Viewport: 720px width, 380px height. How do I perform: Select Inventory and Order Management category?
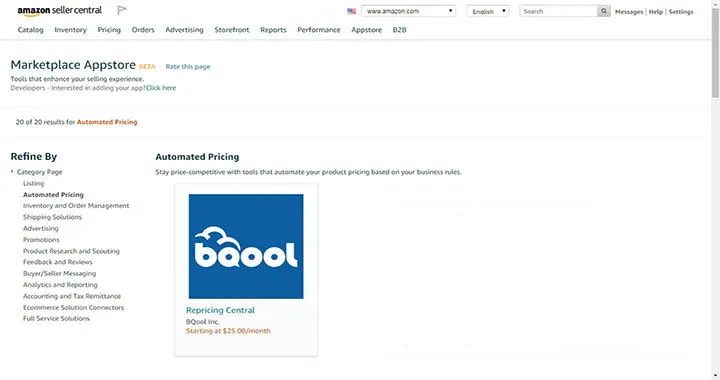(x=76, y=206)
